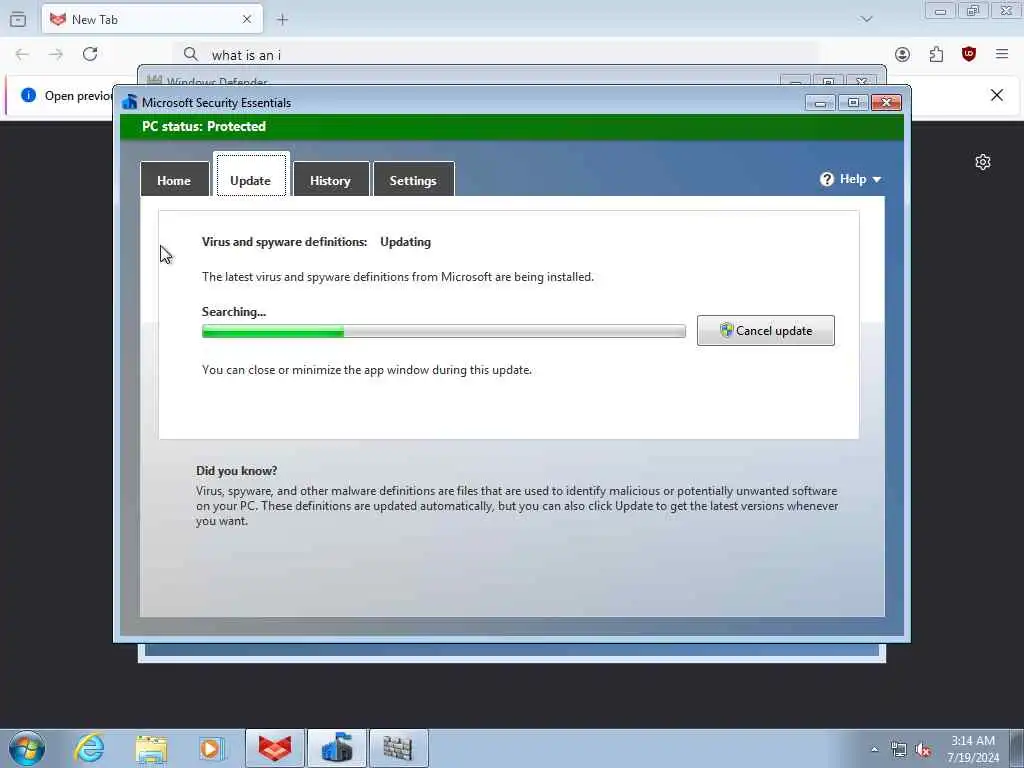Open the Windows Start menu orb

pos(27,748)
